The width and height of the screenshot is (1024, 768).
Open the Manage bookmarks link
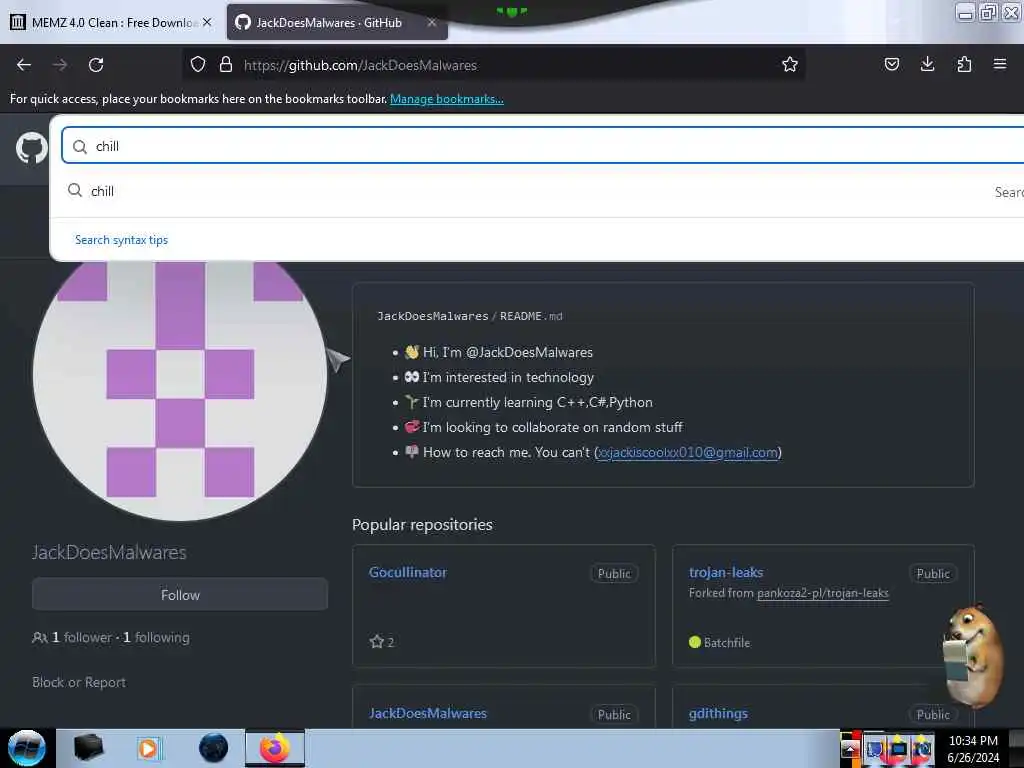pyautogui.click(x=447, y=99)
